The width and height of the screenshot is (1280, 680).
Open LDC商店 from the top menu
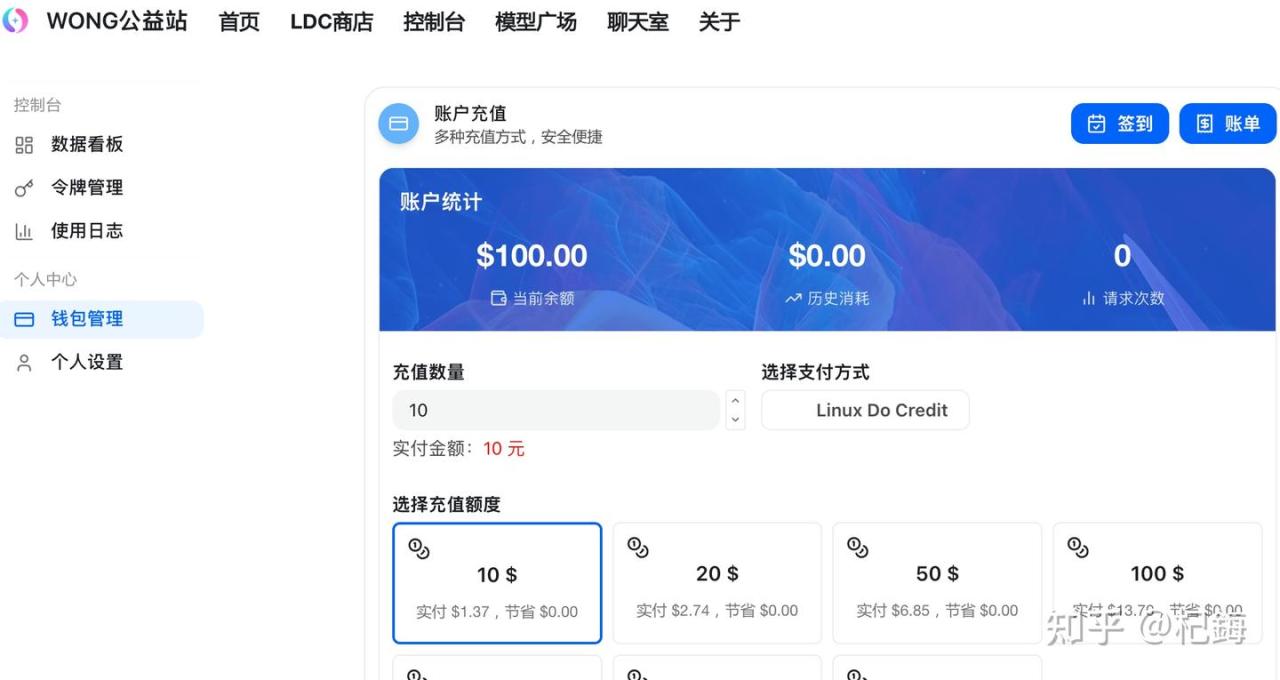coord(331,22)
